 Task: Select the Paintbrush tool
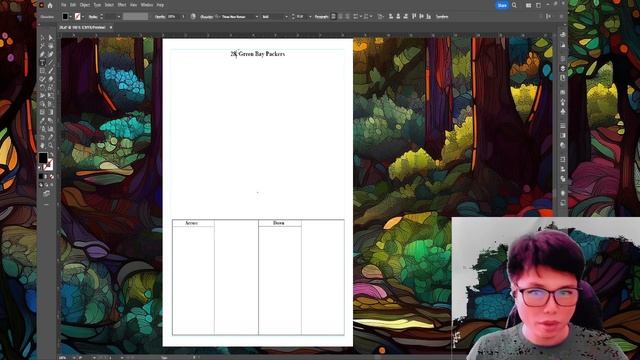point(51,71)
